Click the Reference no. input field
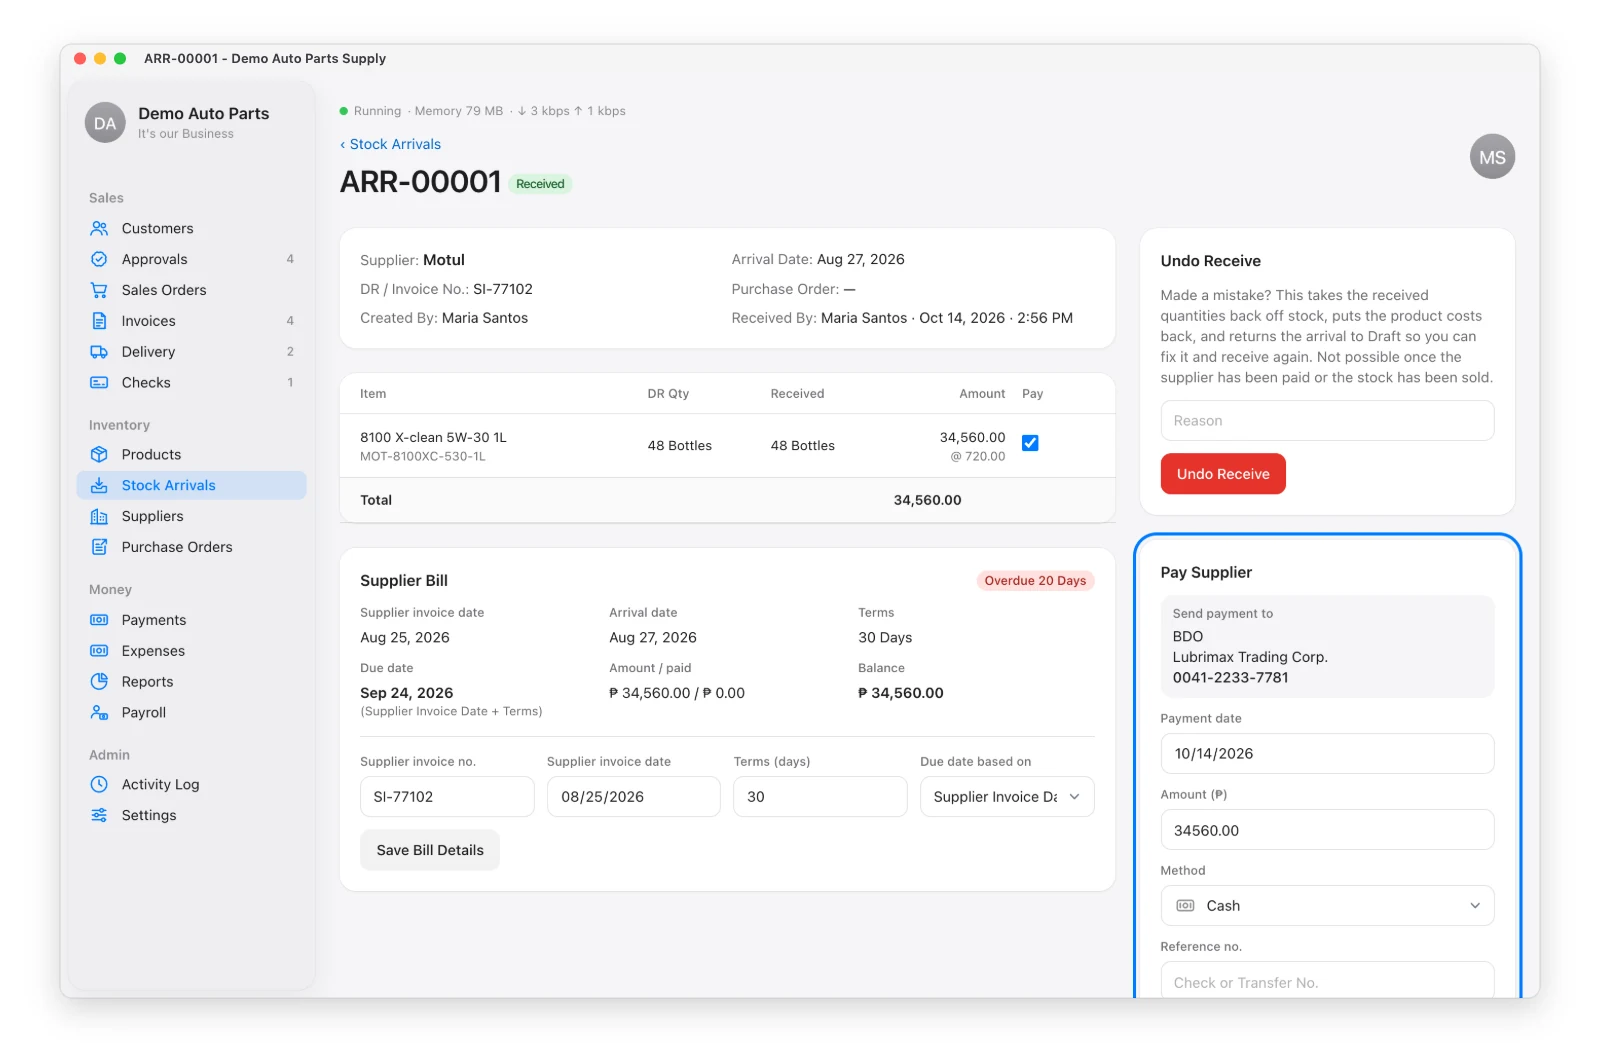 click(x=1327, y=981)
